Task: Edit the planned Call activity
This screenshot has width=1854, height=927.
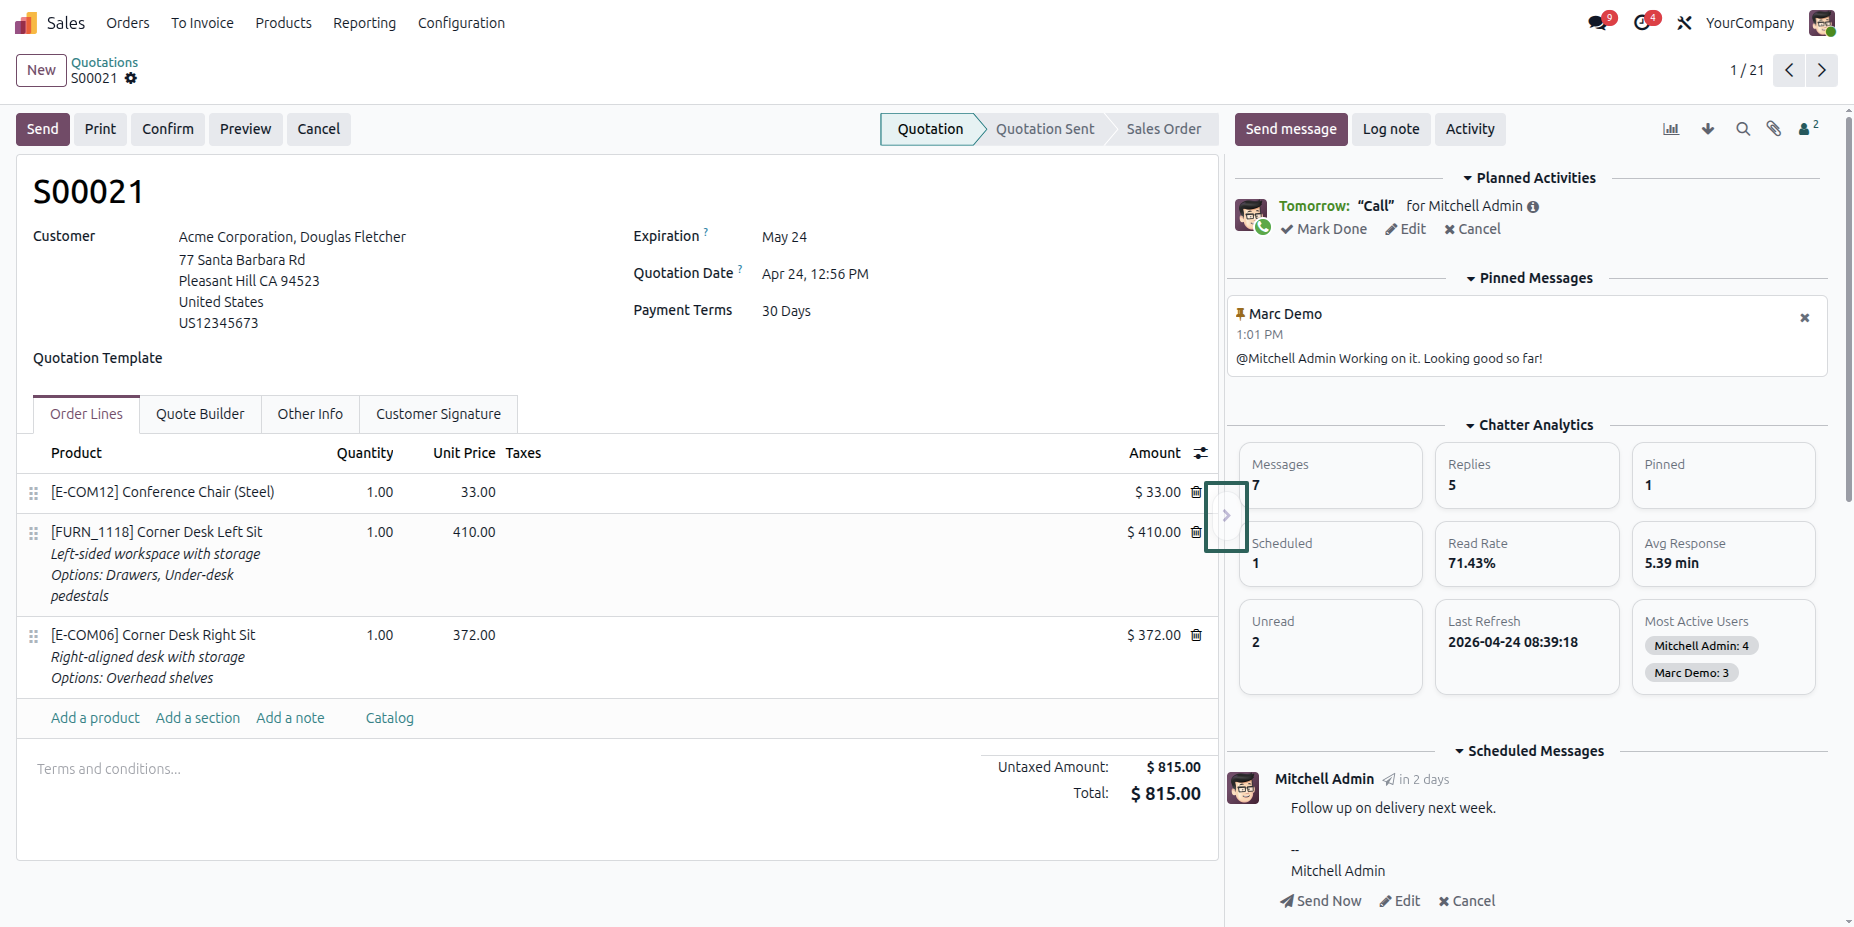Action: (x=1406, y=229)
